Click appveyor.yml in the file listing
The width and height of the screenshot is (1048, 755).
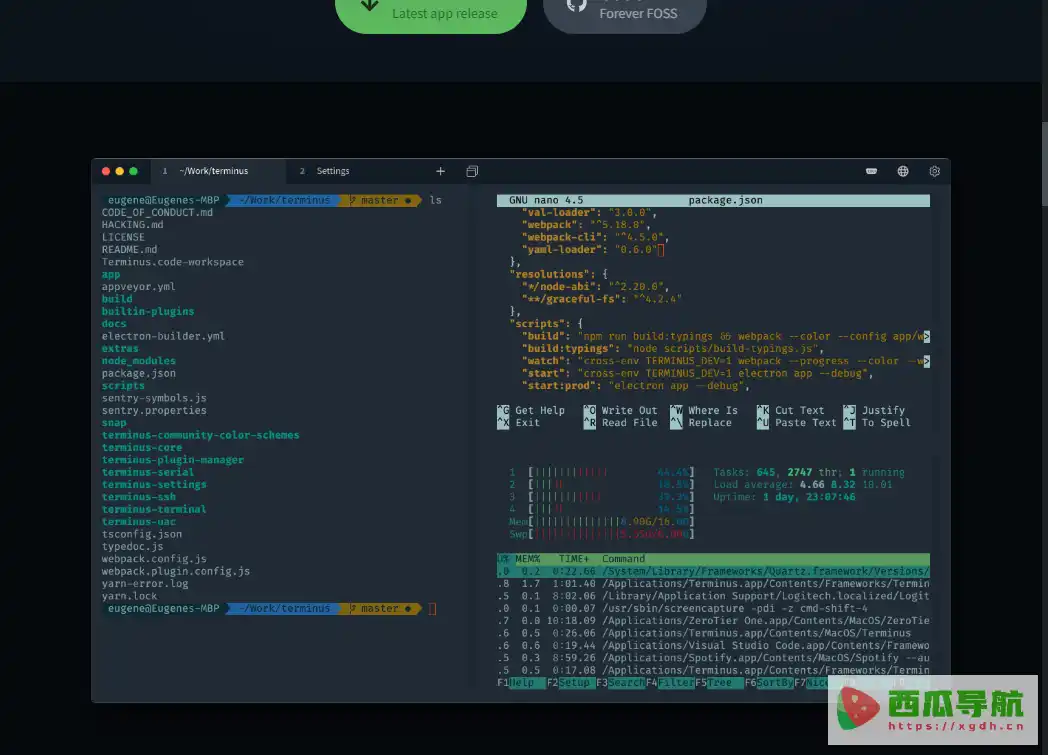(x=138, y=287)
